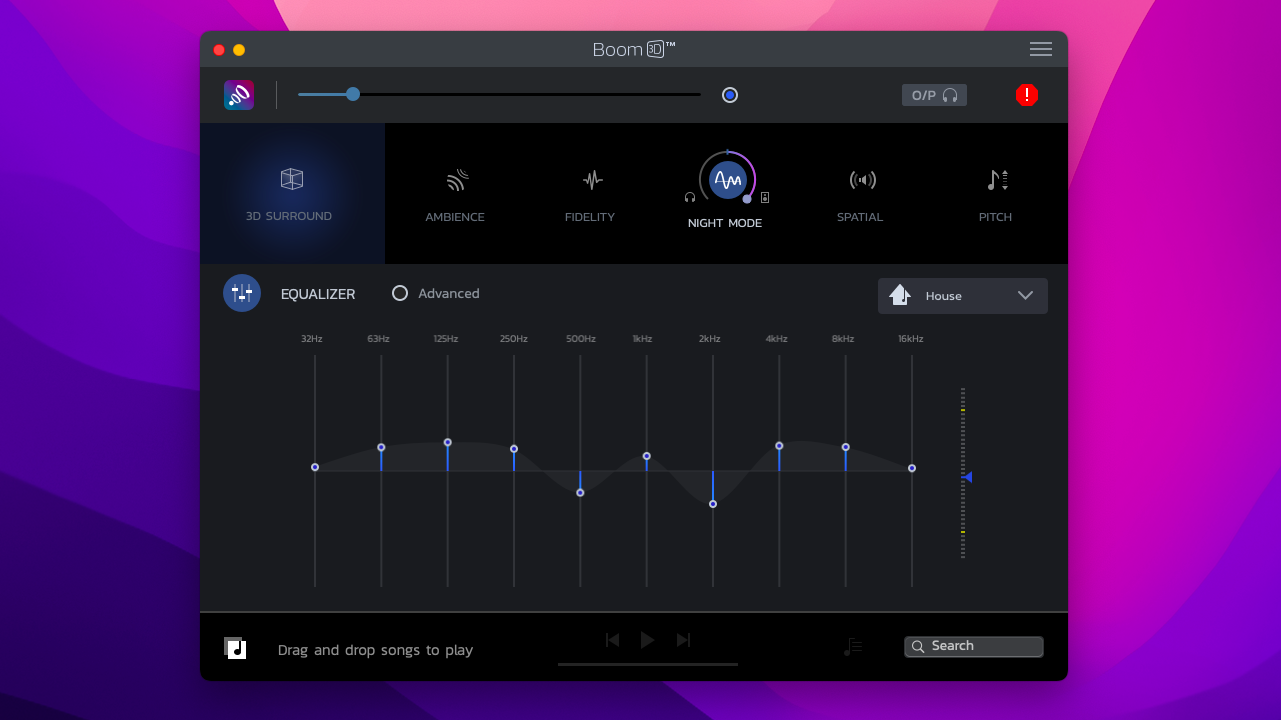Click the 16kHz equalizer band handle

click(x=912, y=468)
